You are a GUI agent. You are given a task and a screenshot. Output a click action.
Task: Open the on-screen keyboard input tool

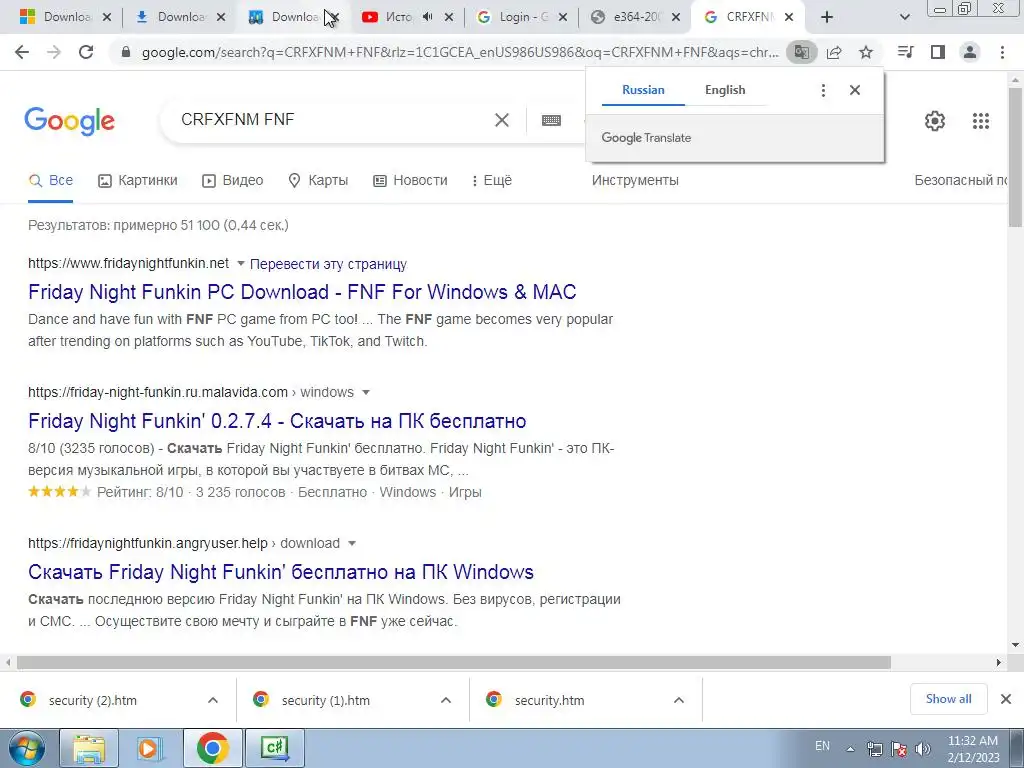(x=551, y=120)
